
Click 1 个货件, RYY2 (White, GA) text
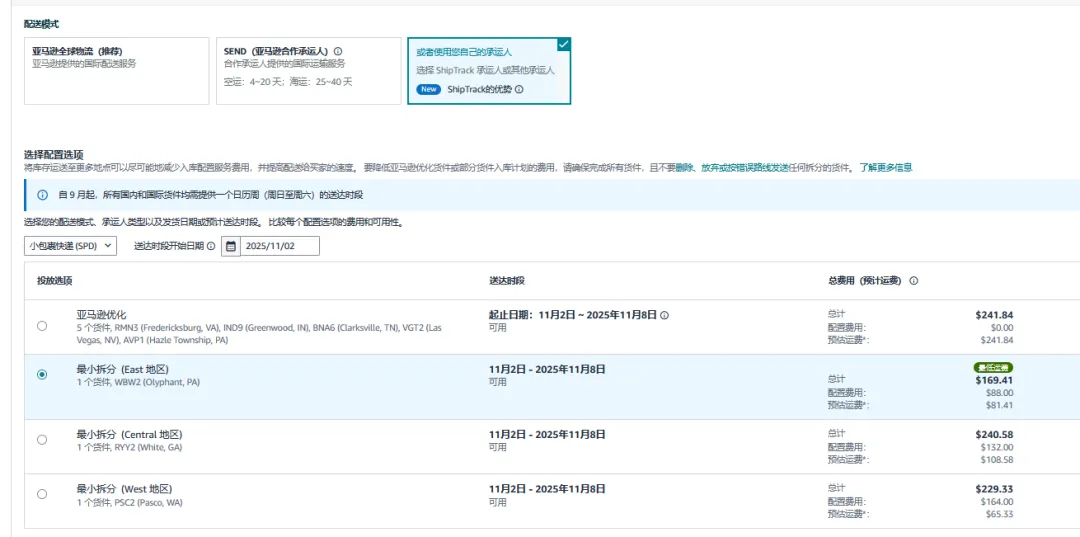(x=129, y=448)
